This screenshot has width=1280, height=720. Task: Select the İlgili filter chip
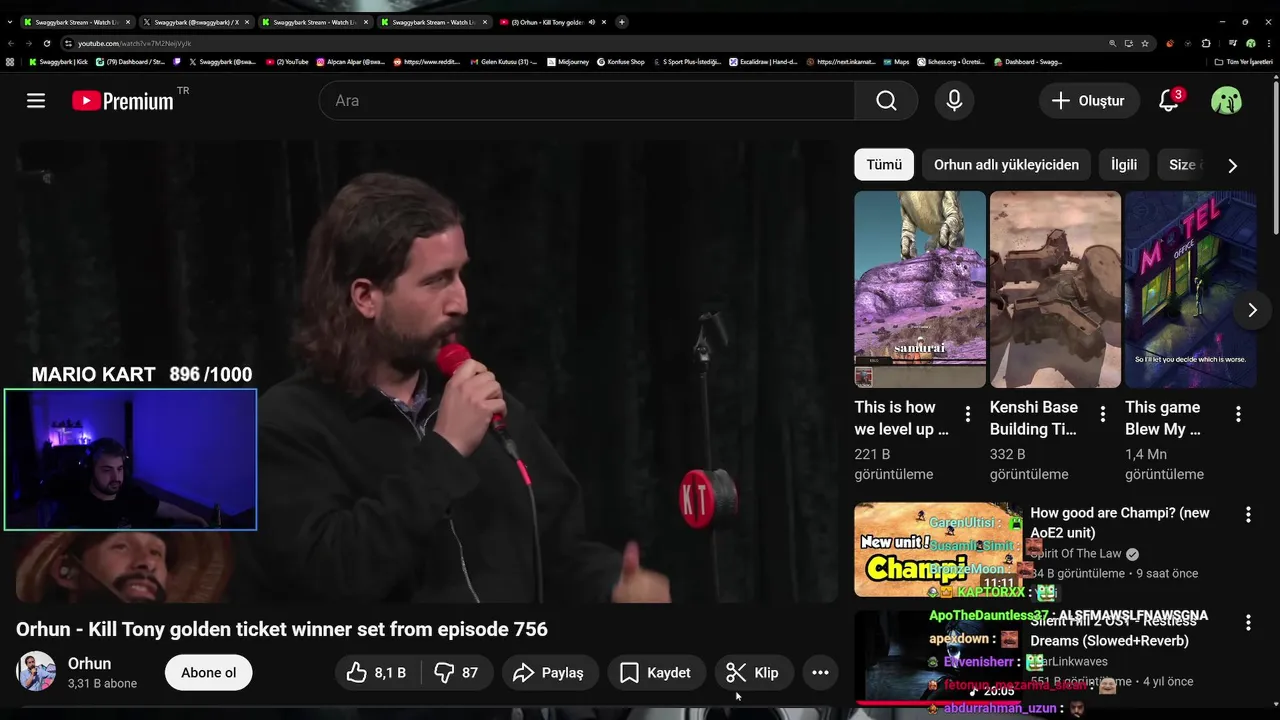pos(1124,164)
